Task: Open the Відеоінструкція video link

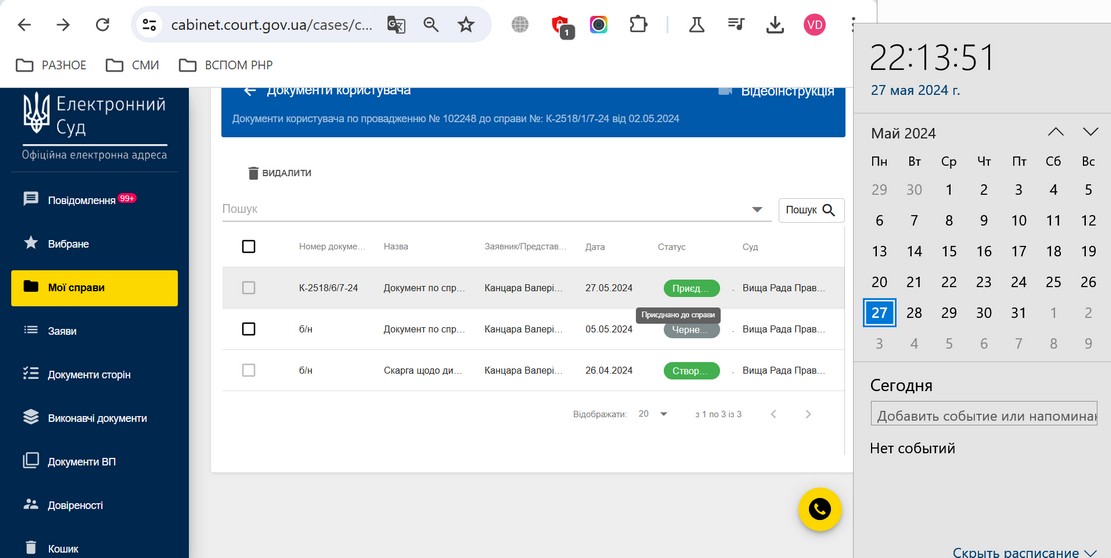Action: pyautogui.click(x=776, y=91)
